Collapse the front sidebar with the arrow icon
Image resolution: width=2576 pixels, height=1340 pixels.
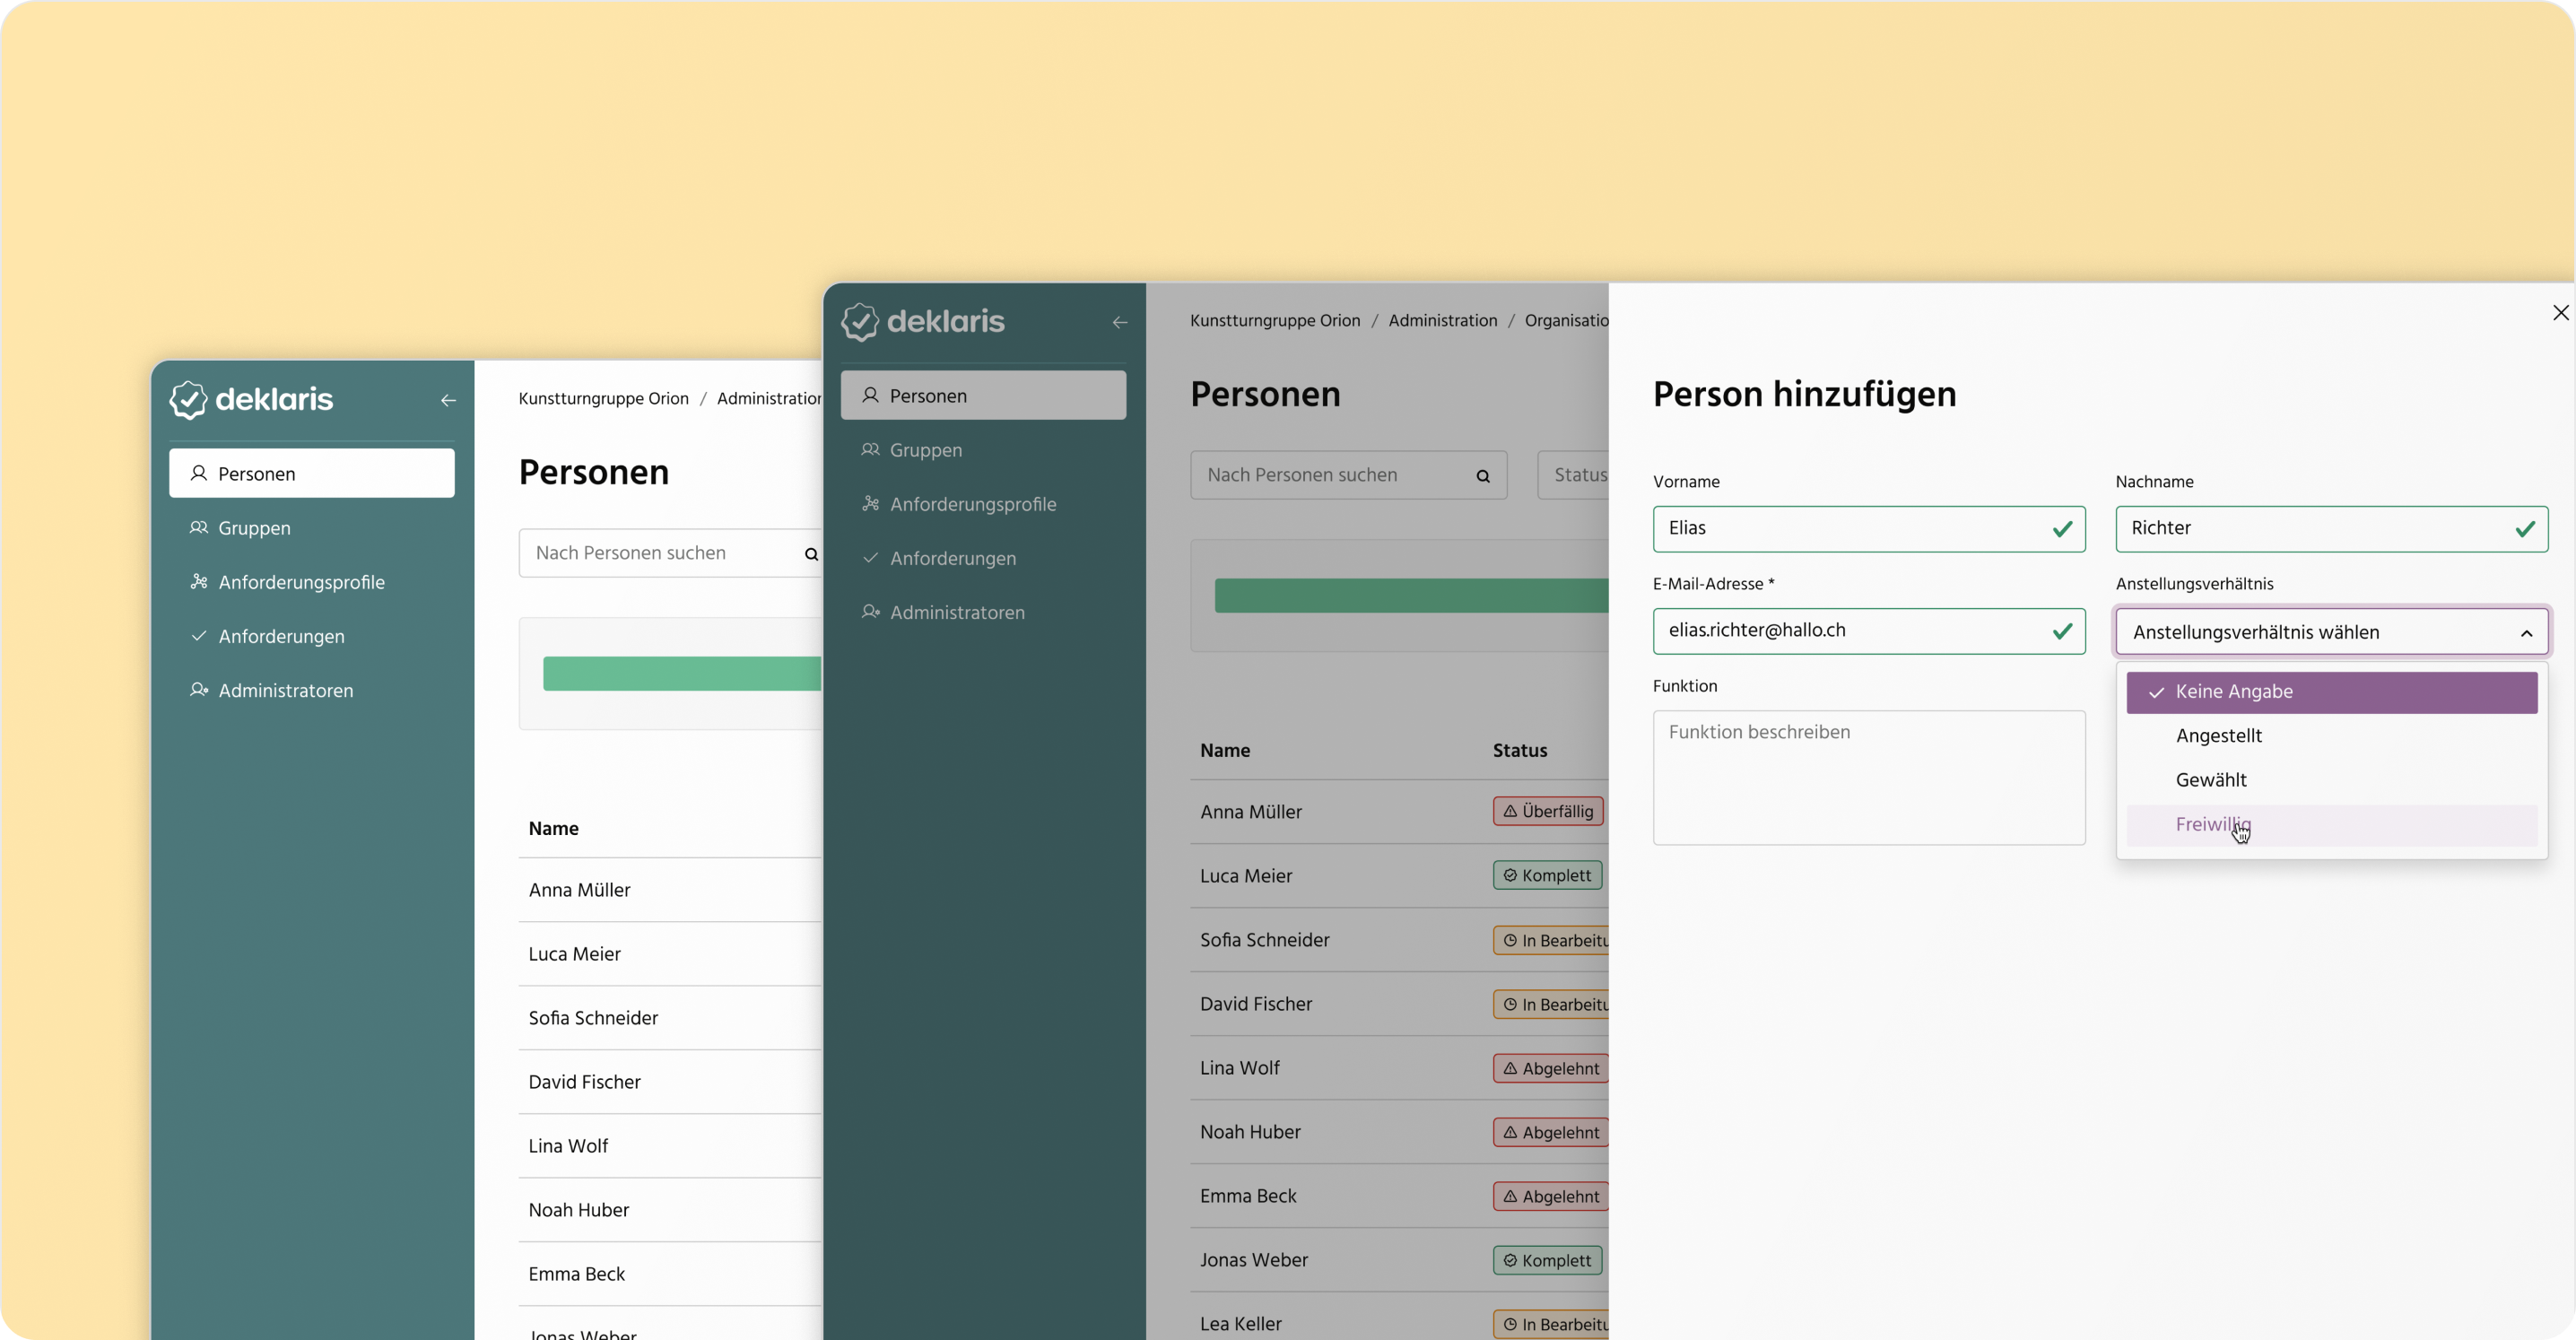[1120, 322]
